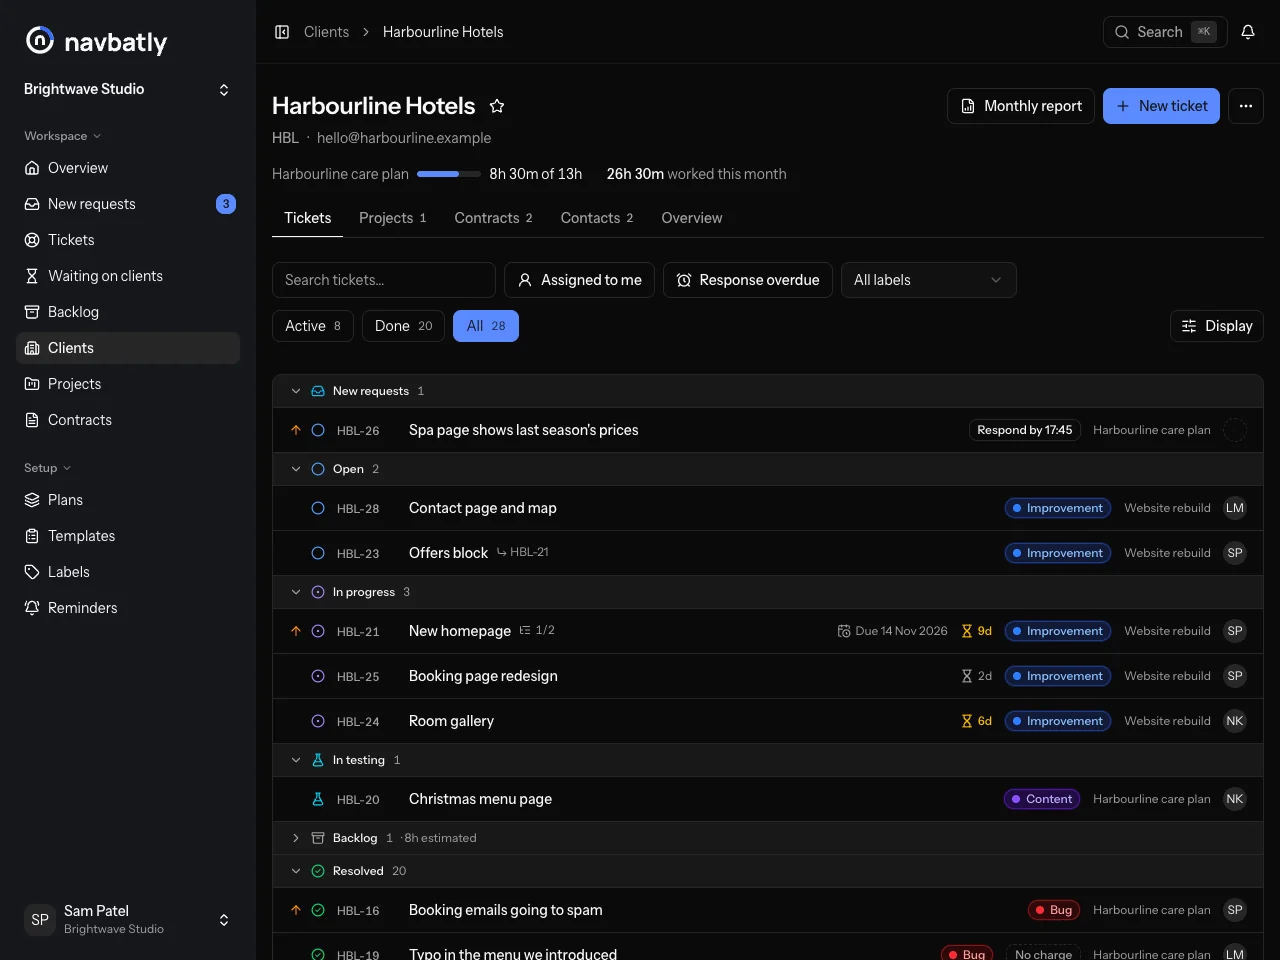Open Brightwave Studio workspace switcher
This screenshot has height=960, width=1280.
pyautogui.click(x=128, y=89)
